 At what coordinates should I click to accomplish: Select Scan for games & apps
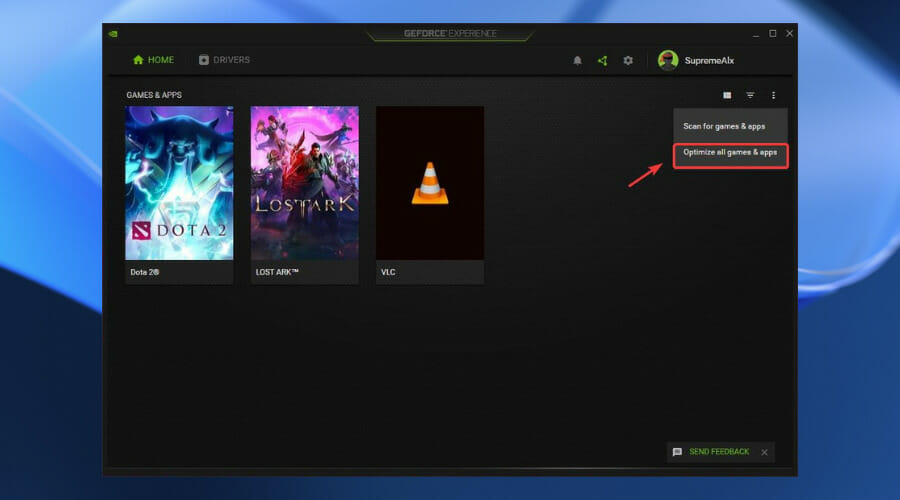[x=730, y=126]
